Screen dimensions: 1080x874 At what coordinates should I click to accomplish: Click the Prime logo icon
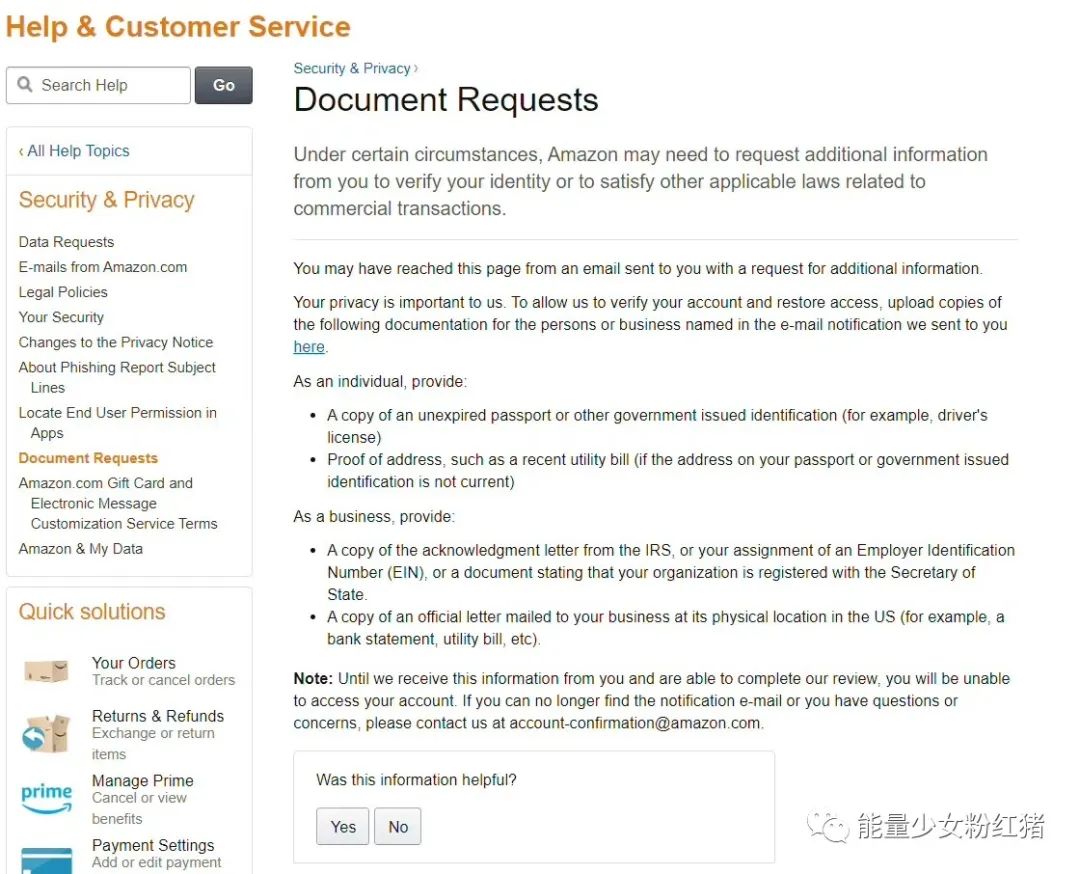point(46,798)
